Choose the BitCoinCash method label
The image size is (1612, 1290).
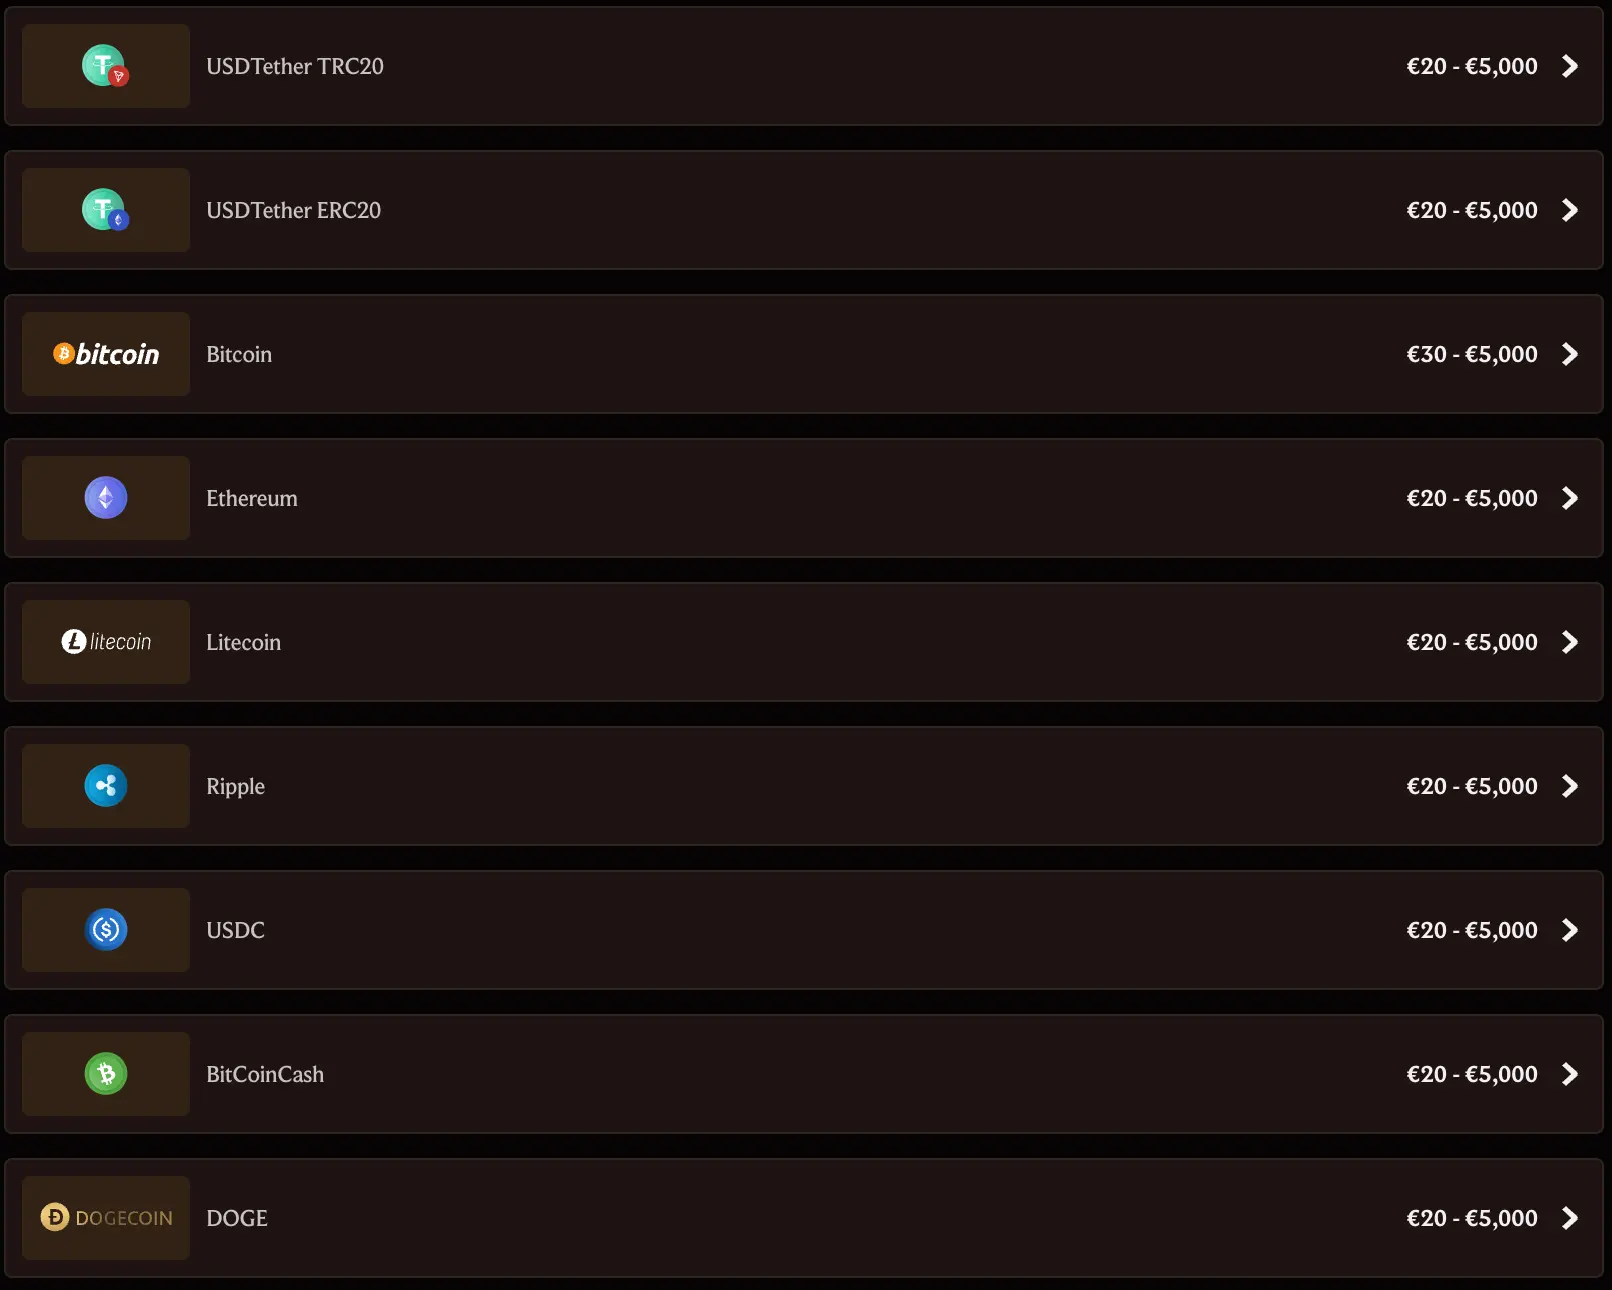click(x=265, y=1074)
